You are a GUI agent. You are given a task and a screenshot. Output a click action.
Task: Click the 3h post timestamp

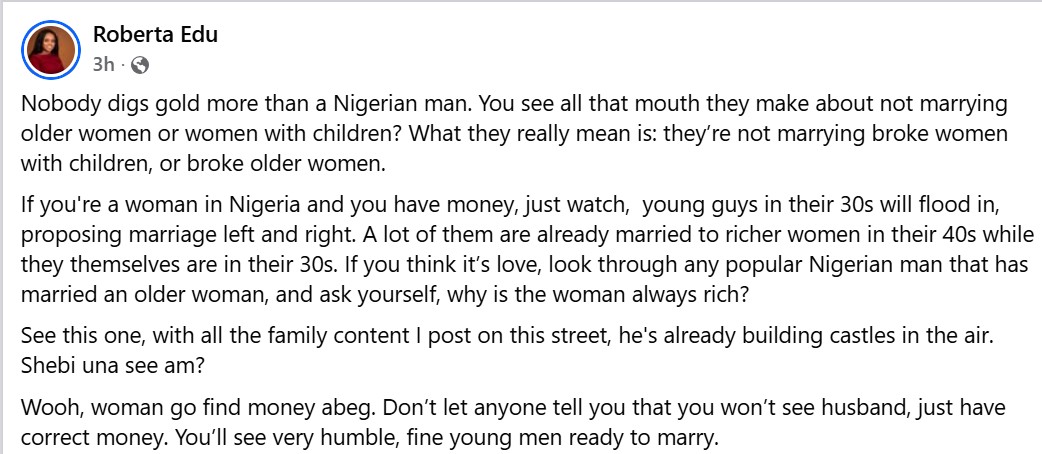103,65
